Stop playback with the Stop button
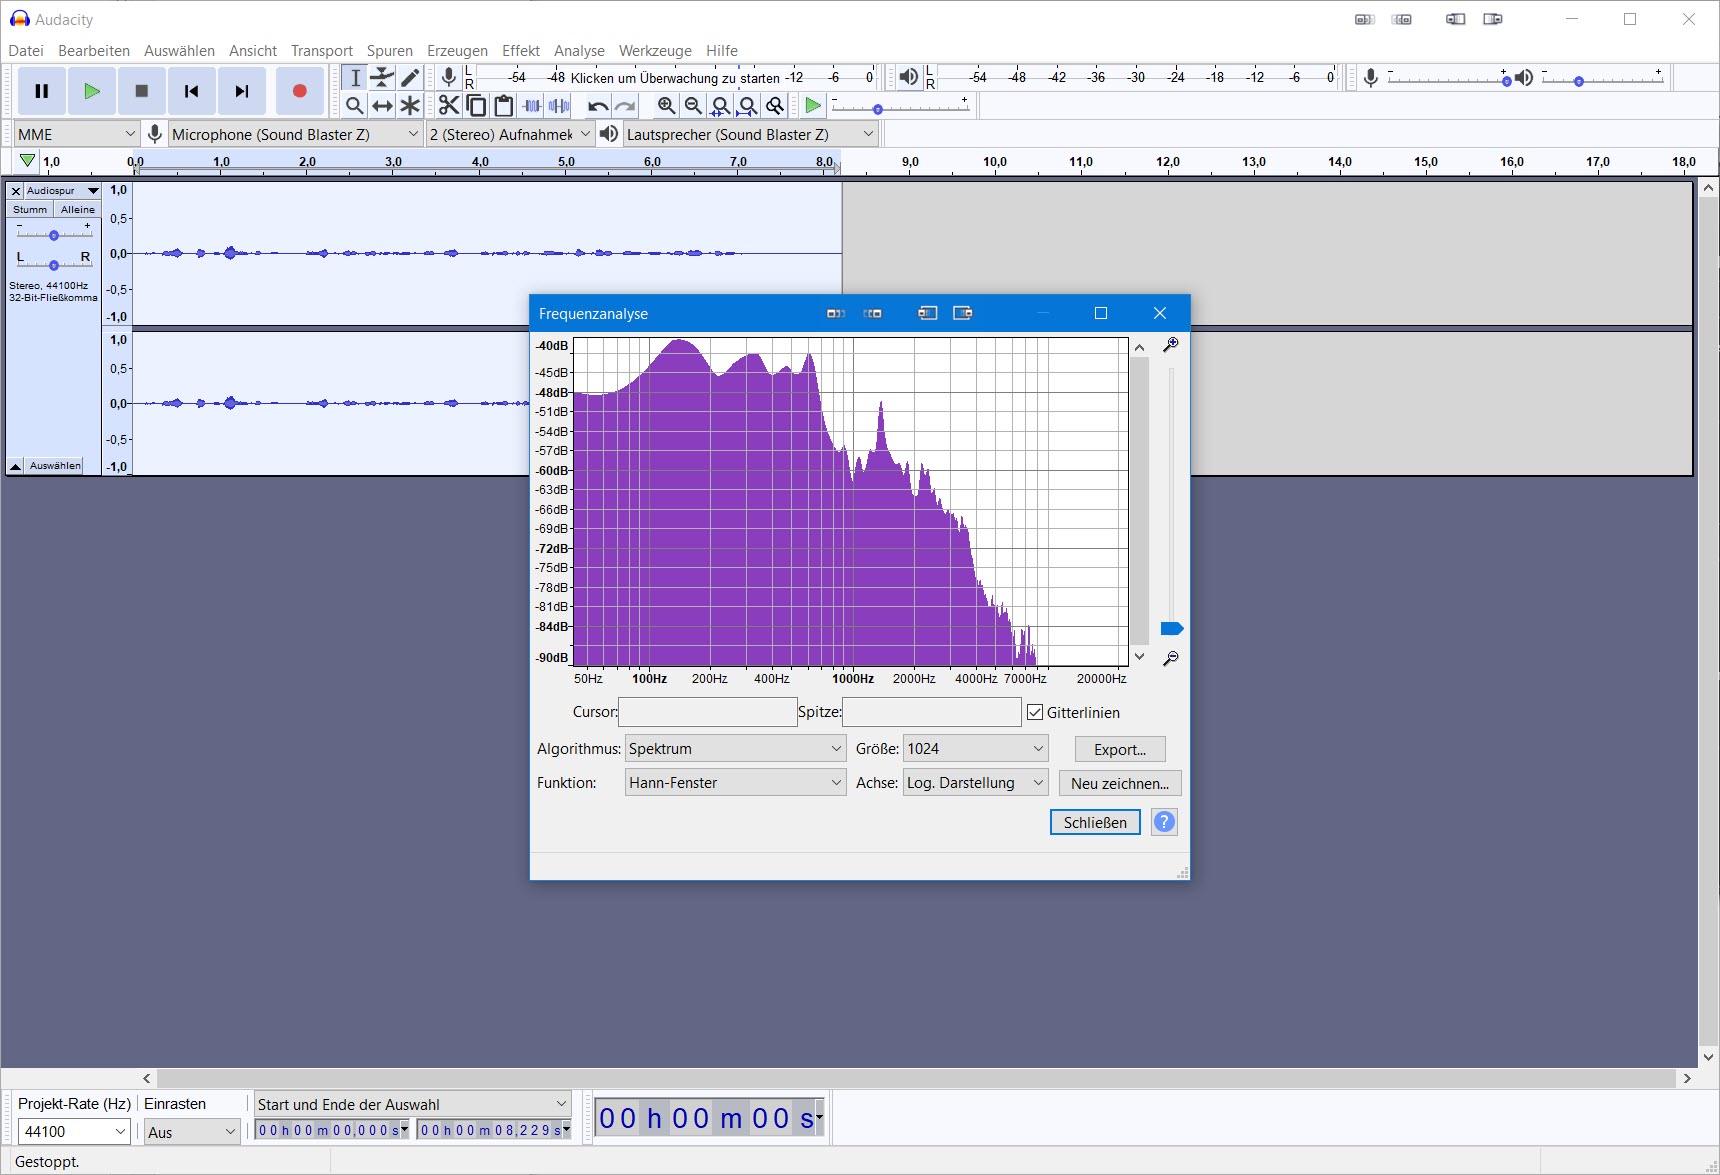 (x=142, y=91)
